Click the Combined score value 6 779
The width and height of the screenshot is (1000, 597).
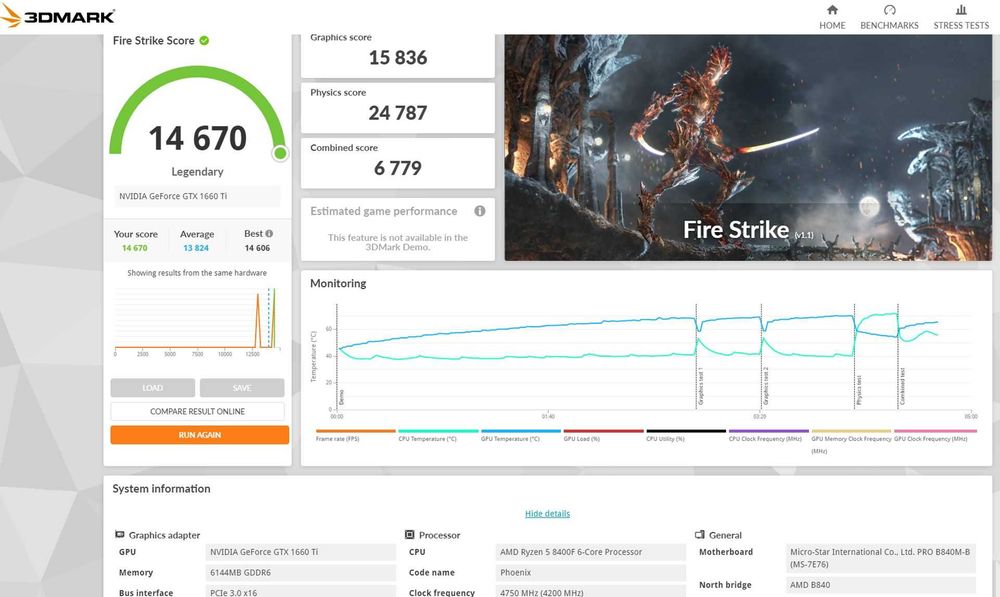click(x=397, y=168)
